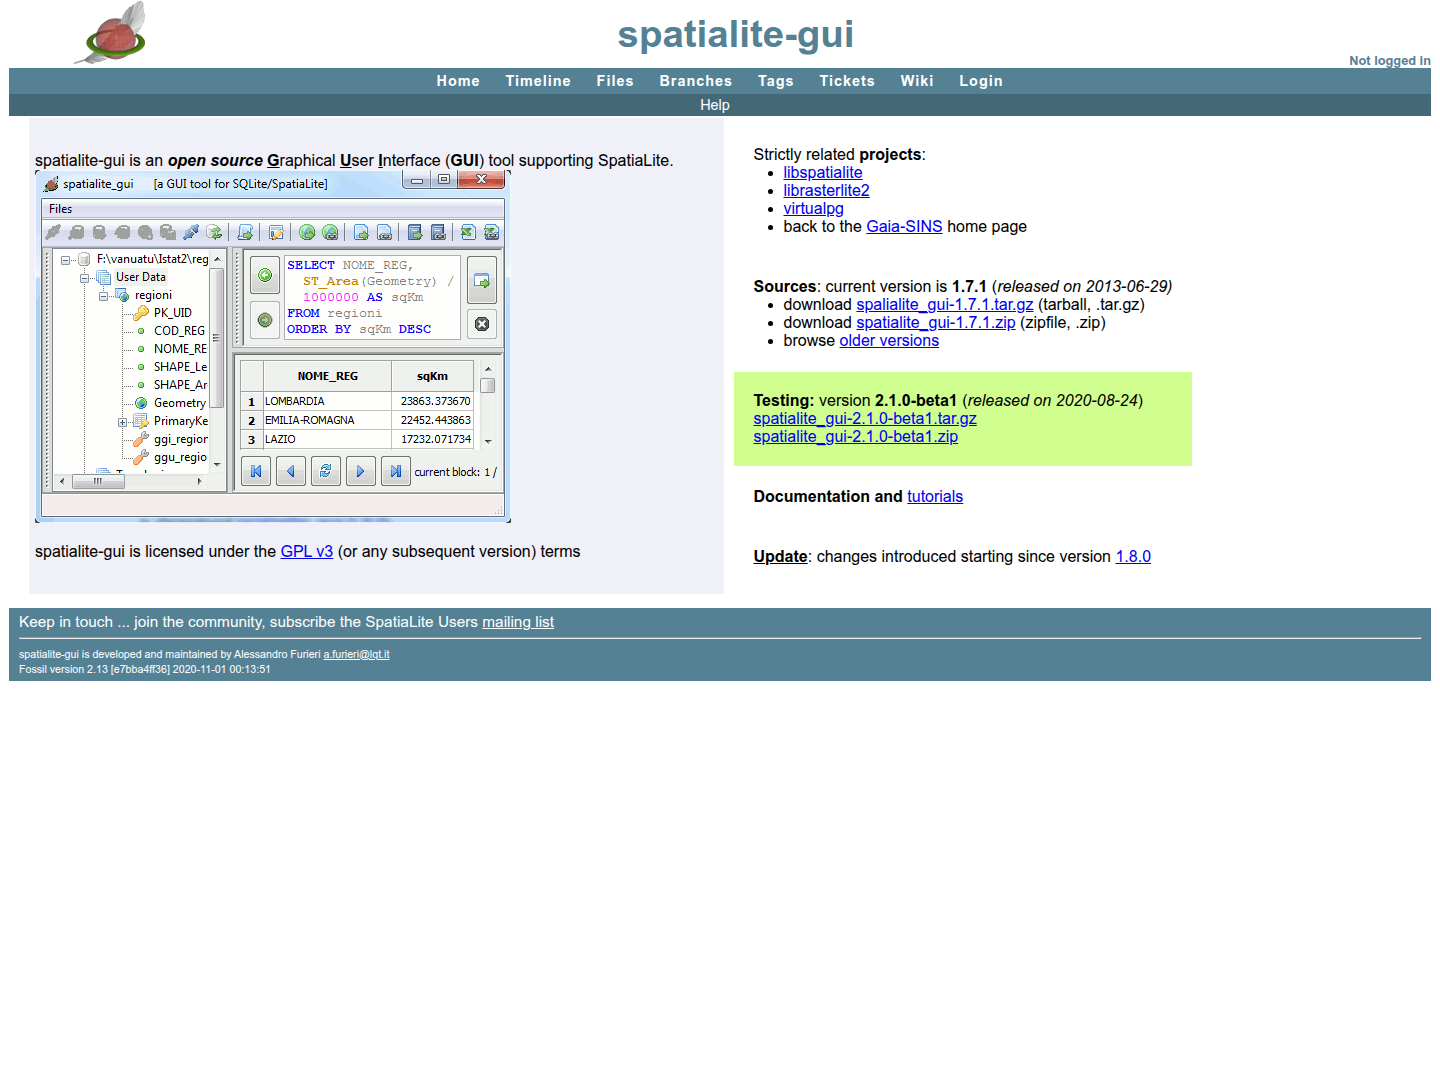Open the virtualpg project link
Image resolution: width=1440 pixels, height=1080 pixels.
pos(813,209)
